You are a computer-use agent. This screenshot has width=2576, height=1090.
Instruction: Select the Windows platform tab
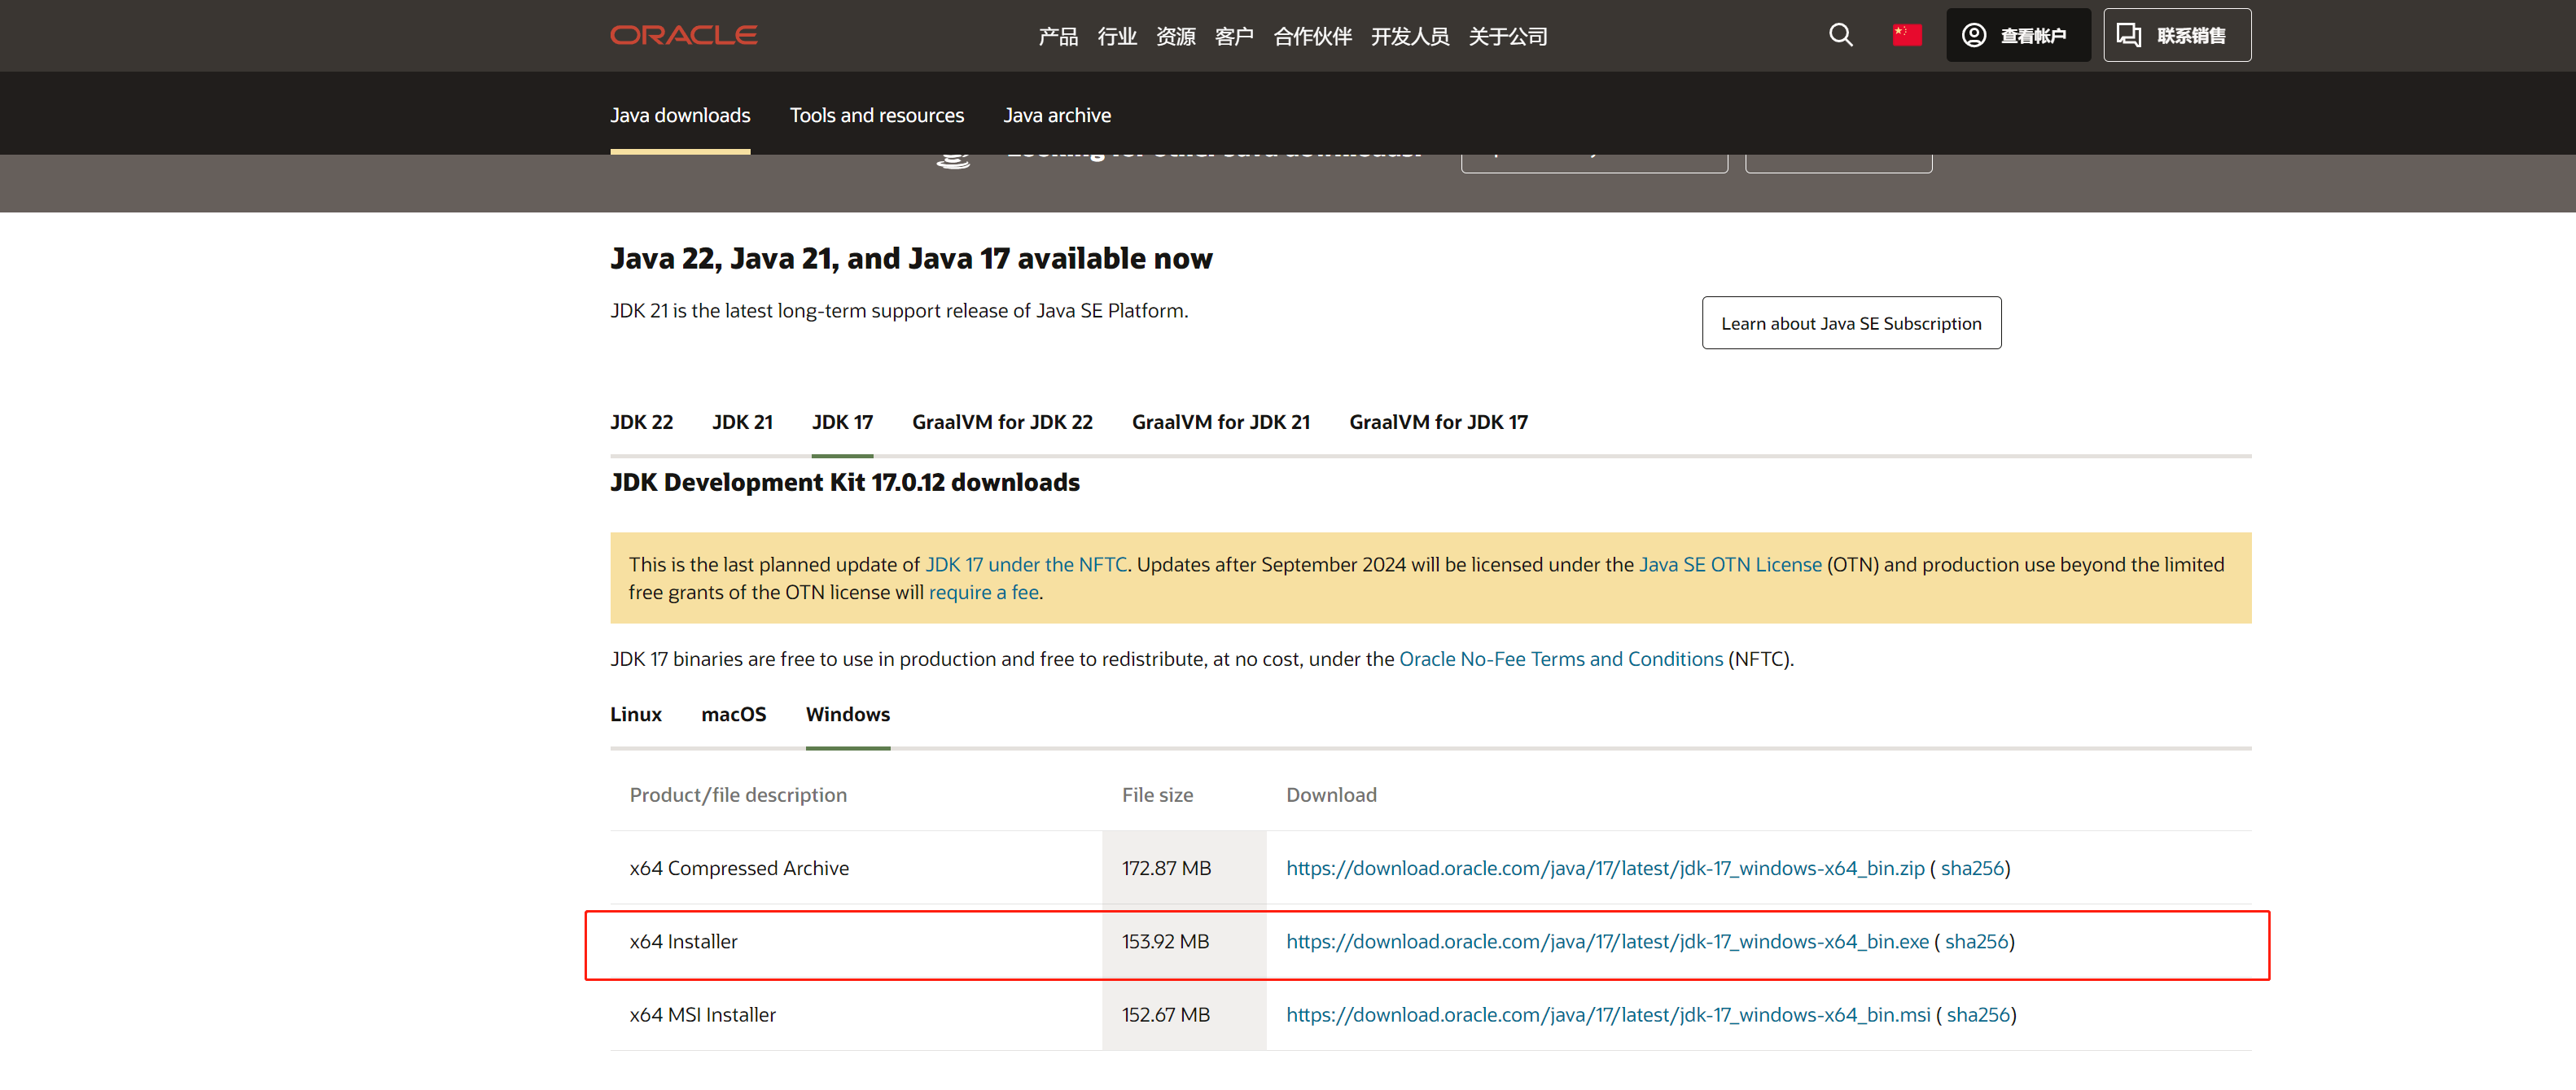(x=847, y=714)
